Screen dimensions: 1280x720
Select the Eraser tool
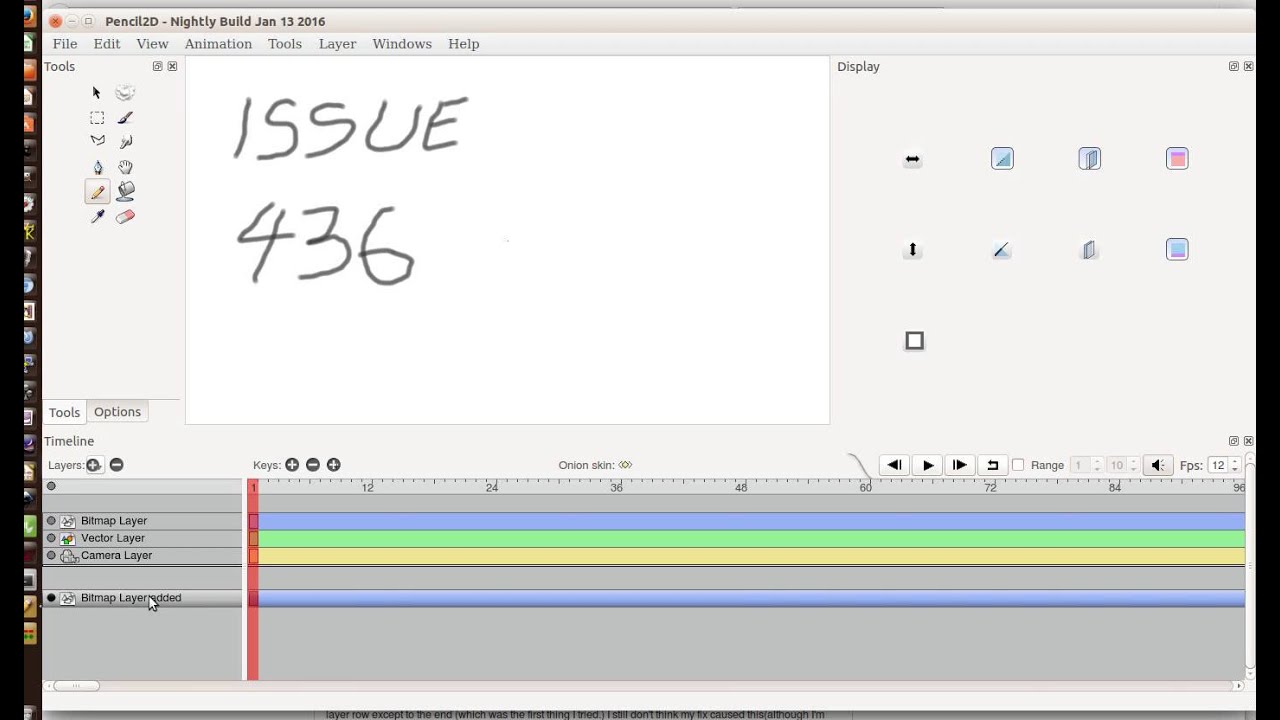[125, 216]
